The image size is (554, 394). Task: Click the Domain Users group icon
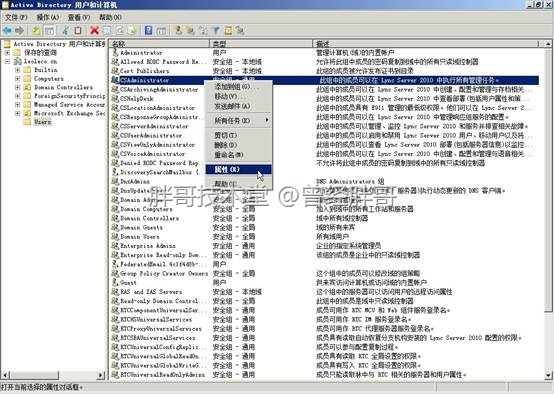[115, 237]
